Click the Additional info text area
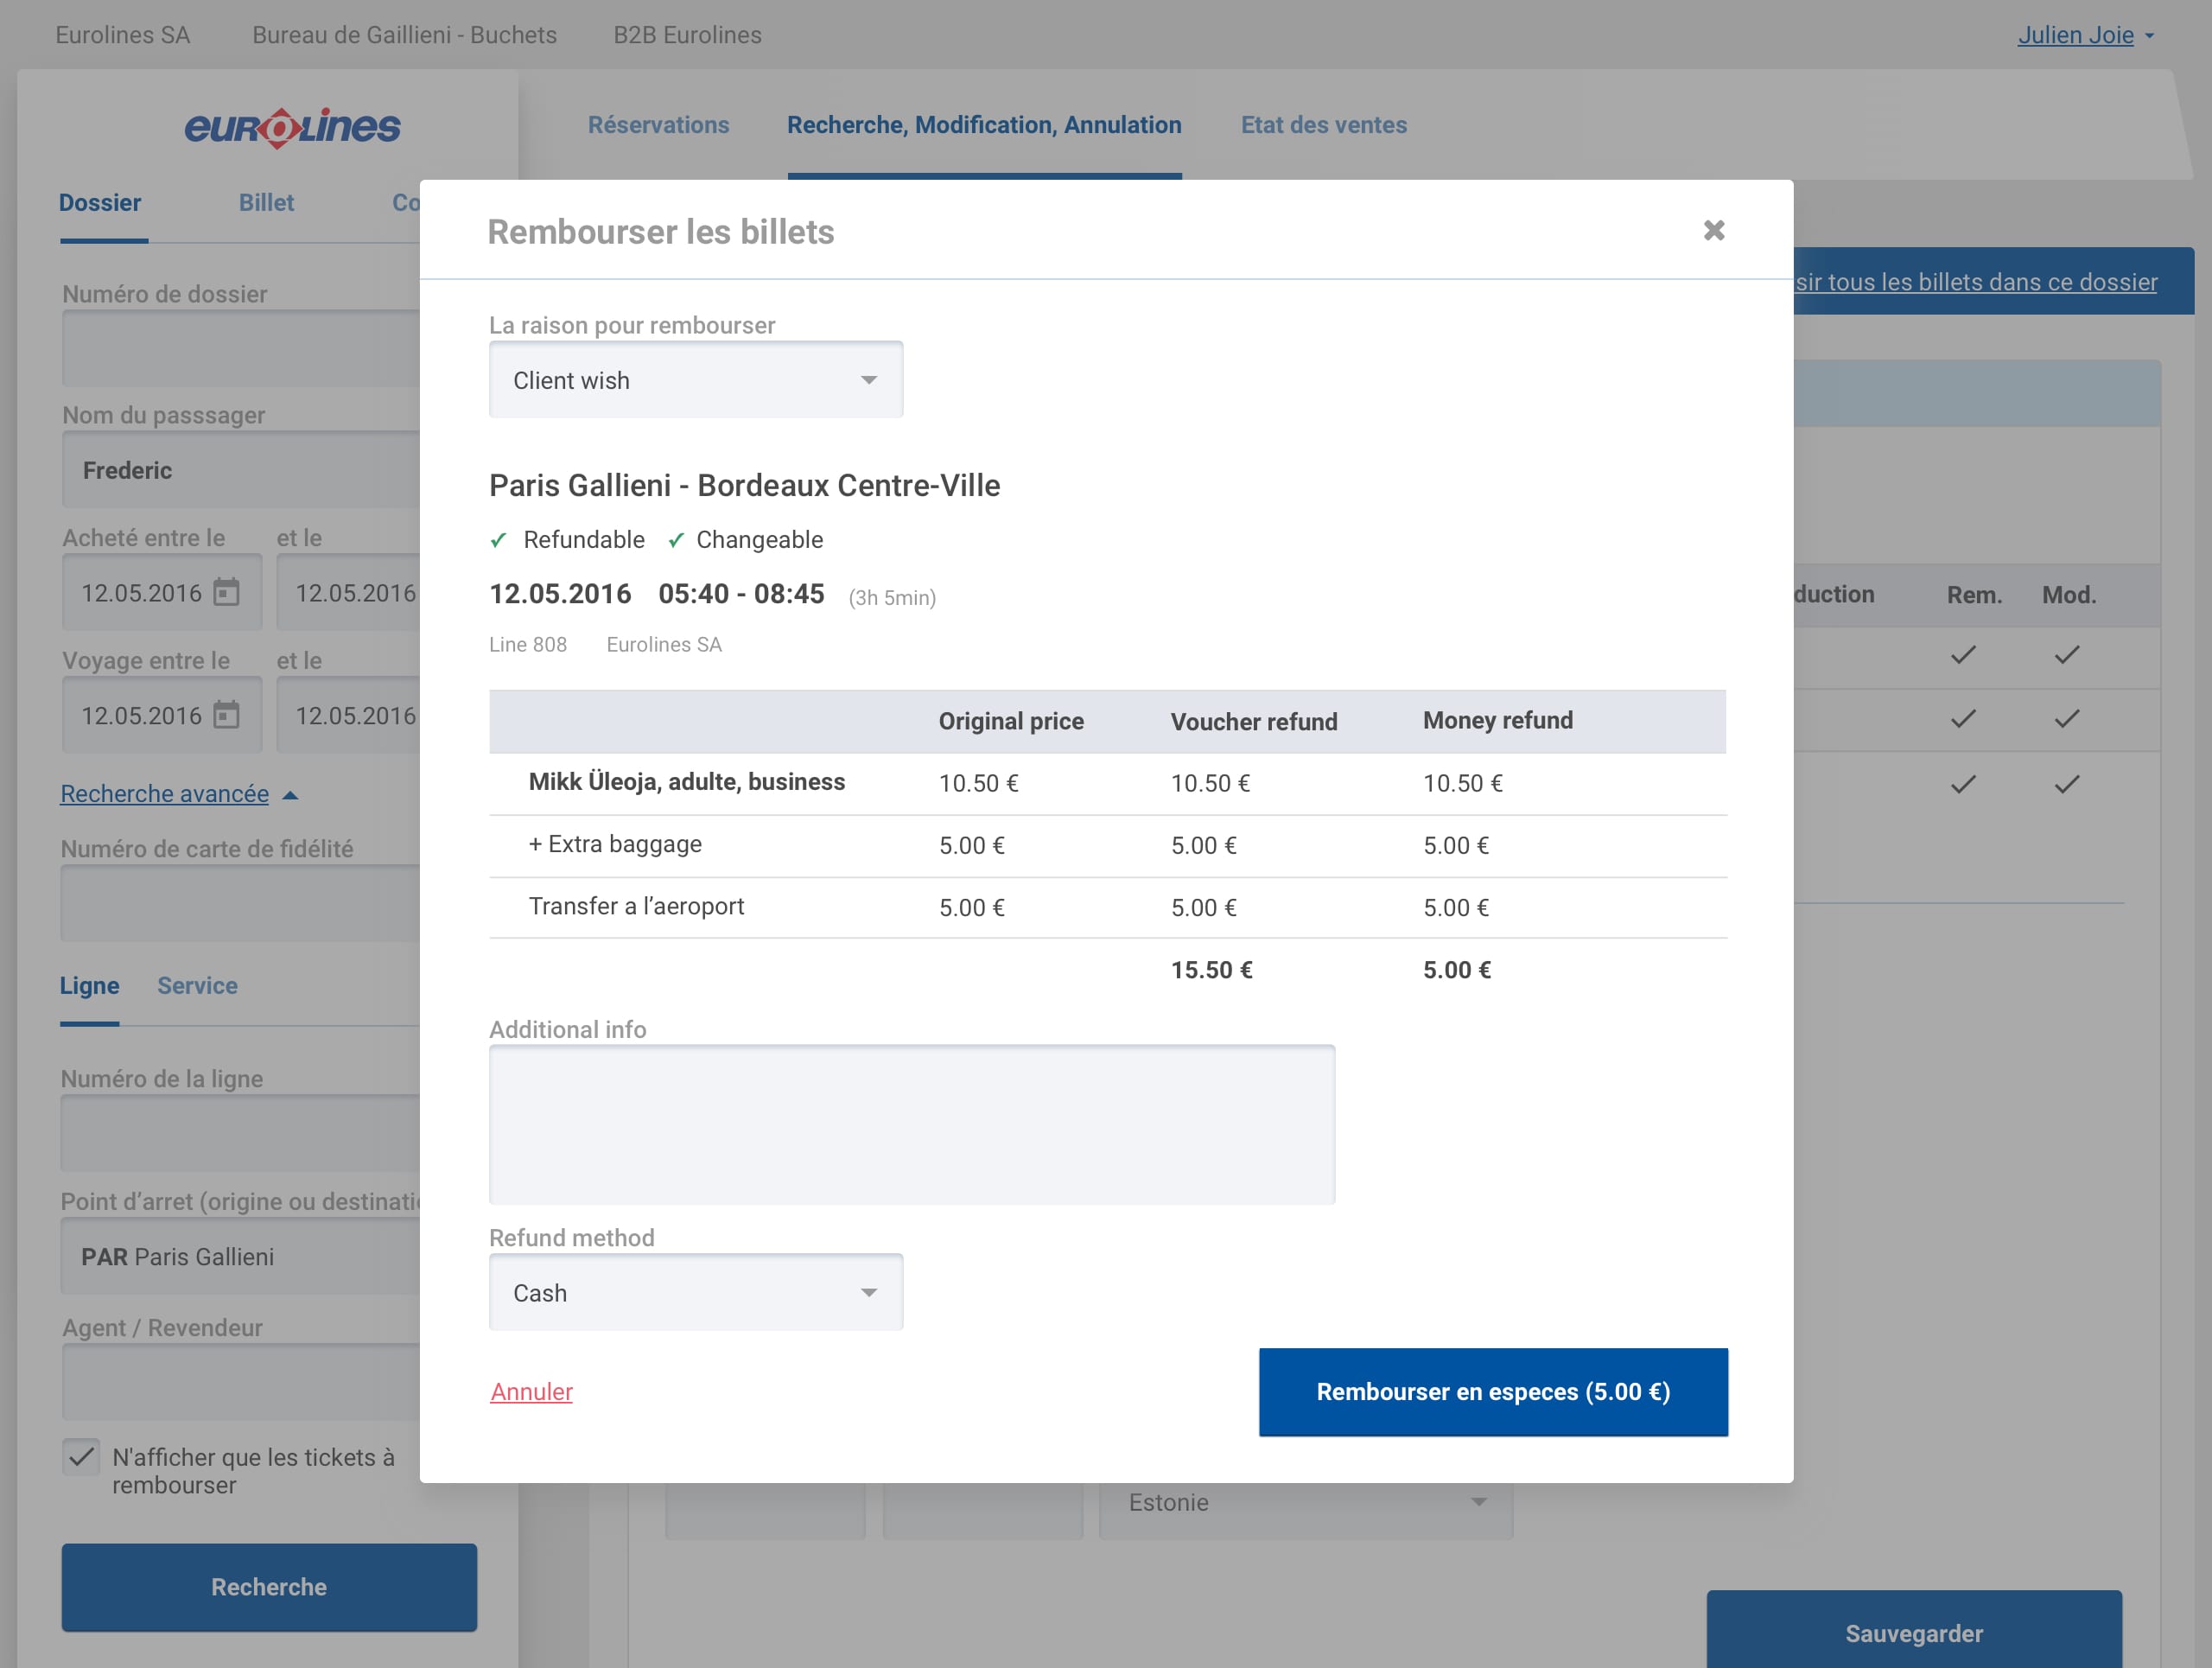Image resolution: width=2212 pixels, height=1668 pixels. [912, 1124]
